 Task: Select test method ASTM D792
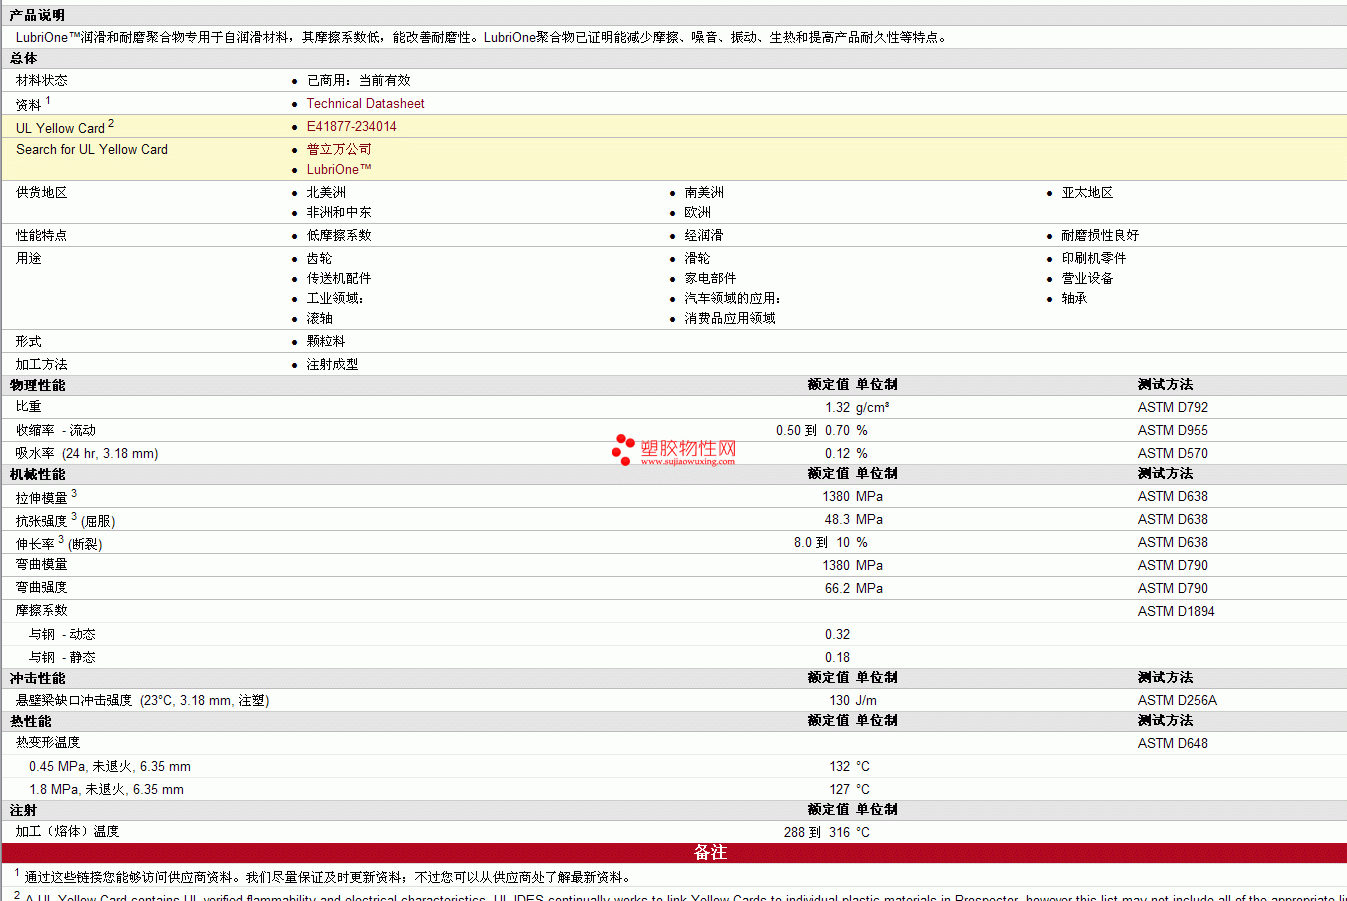pyautogui.click(x=1173, y=407)
